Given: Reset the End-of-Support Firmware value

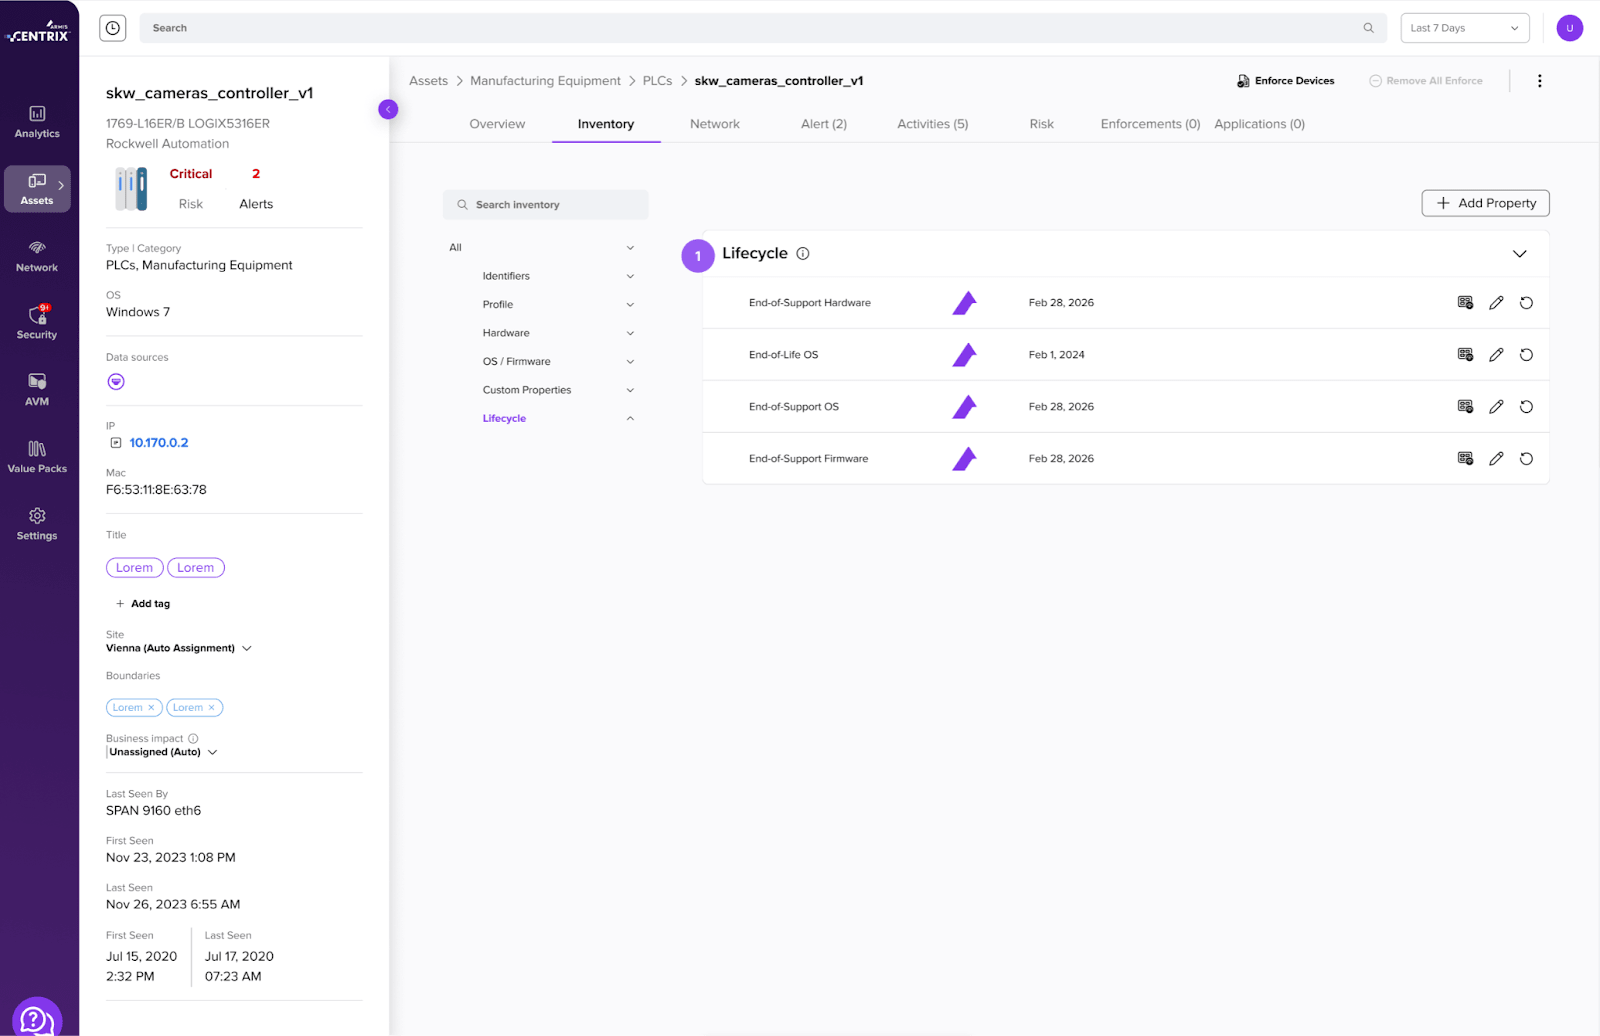Looking at the screenshot, I should (1526, 459).
